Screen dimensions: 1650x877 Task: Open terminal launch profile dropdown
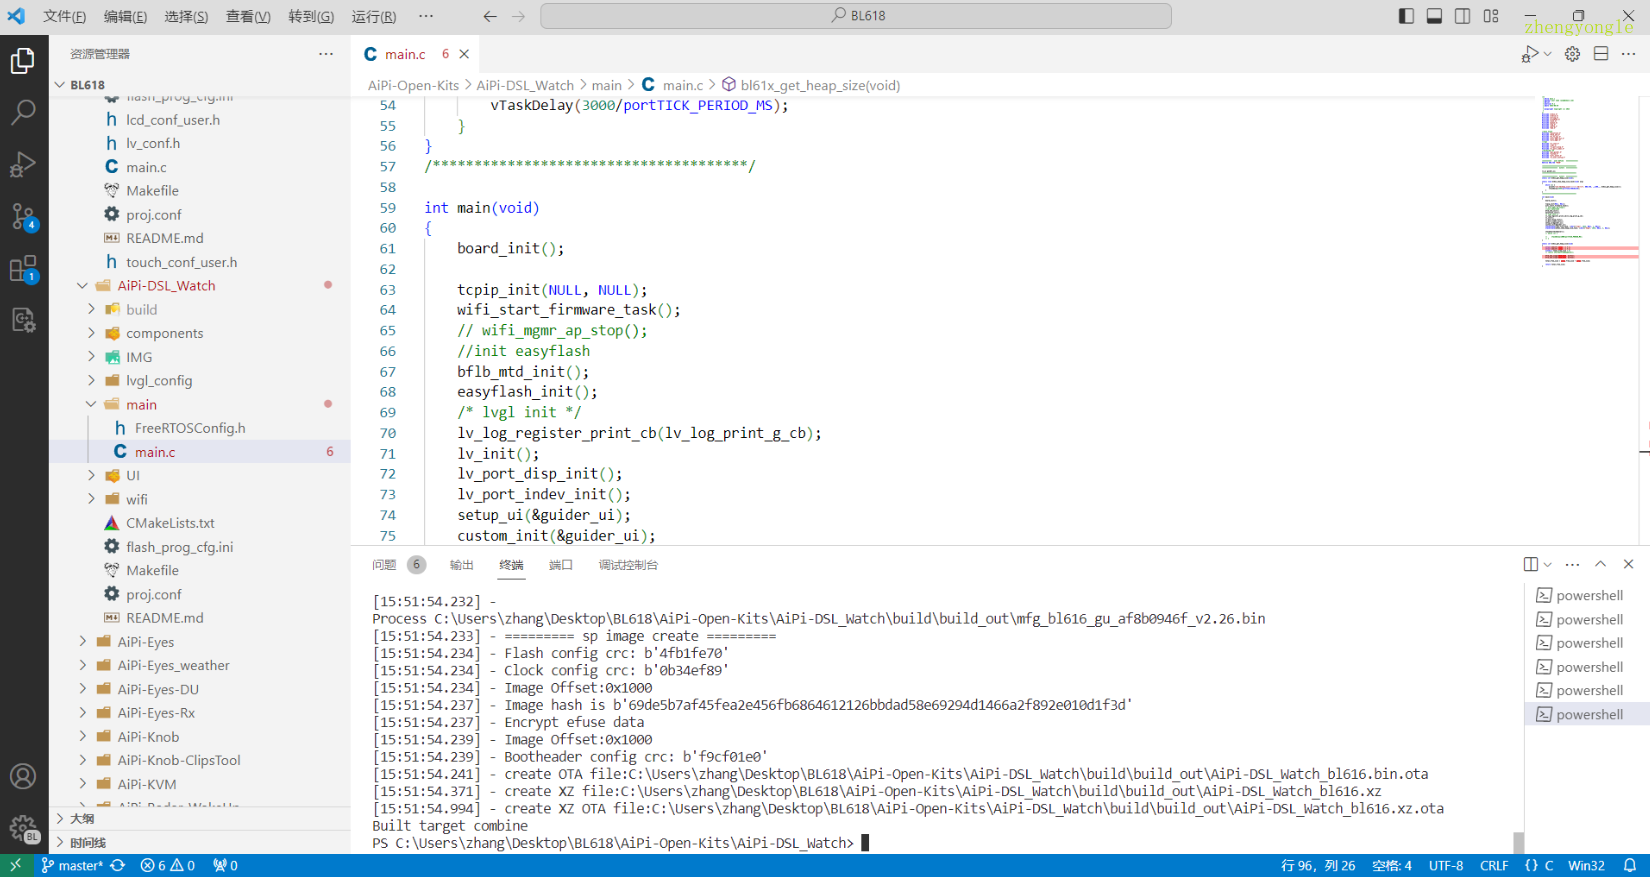coord(1548,564)
